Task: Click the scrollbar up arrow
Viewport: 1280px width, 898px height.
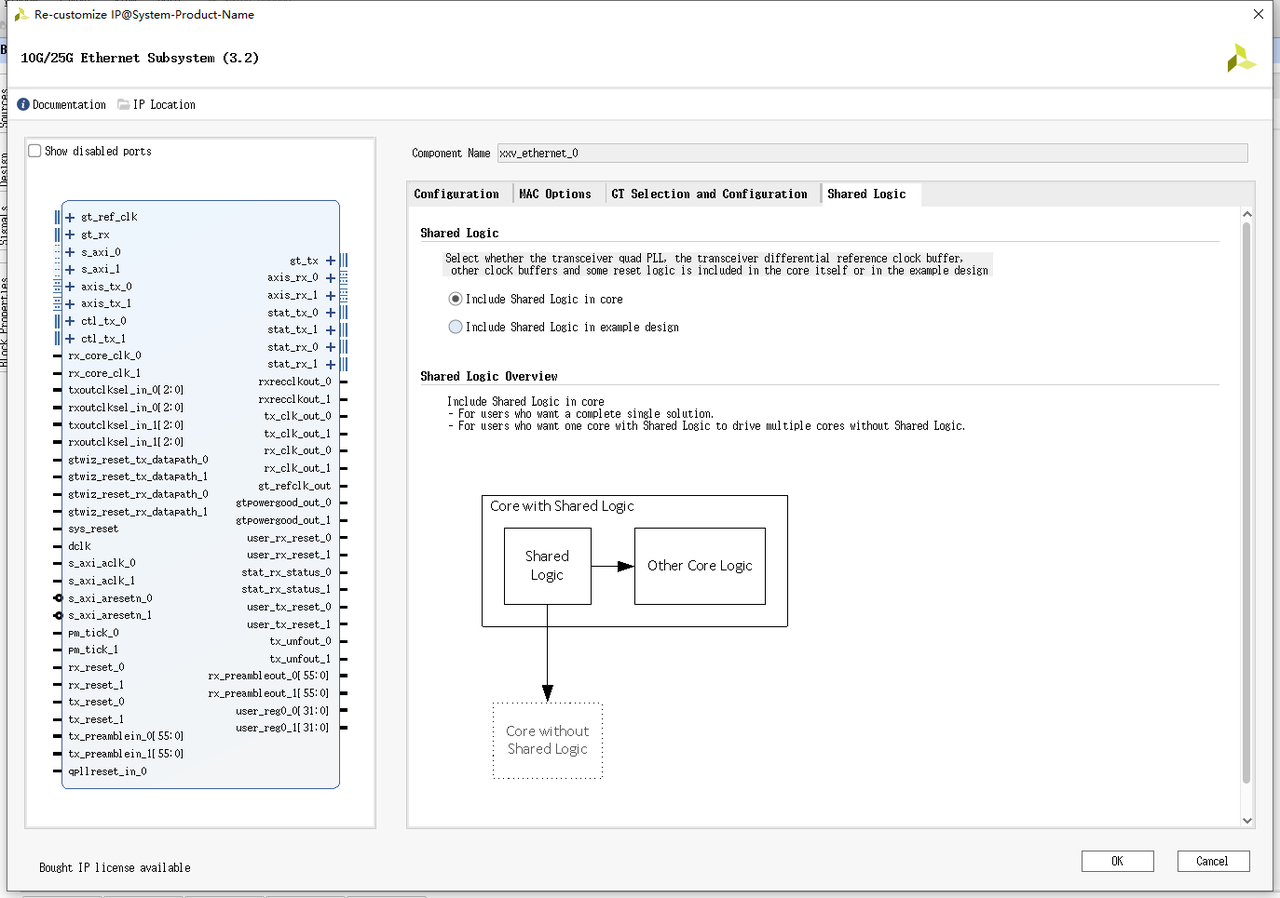Action: click(1247, 213)
